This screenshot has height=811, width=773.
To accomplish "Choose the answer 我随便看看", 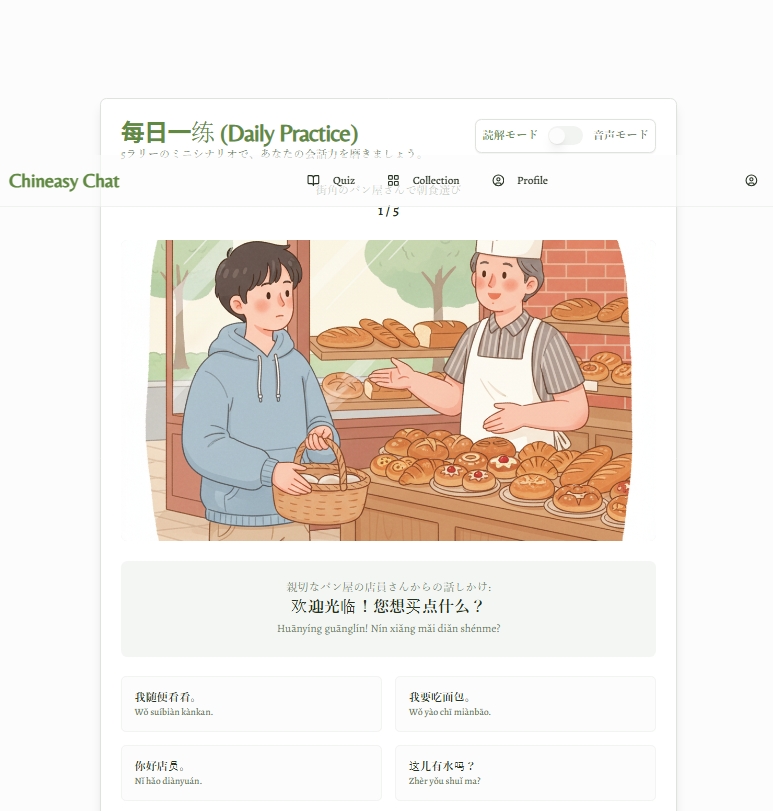I will point(251,703).
